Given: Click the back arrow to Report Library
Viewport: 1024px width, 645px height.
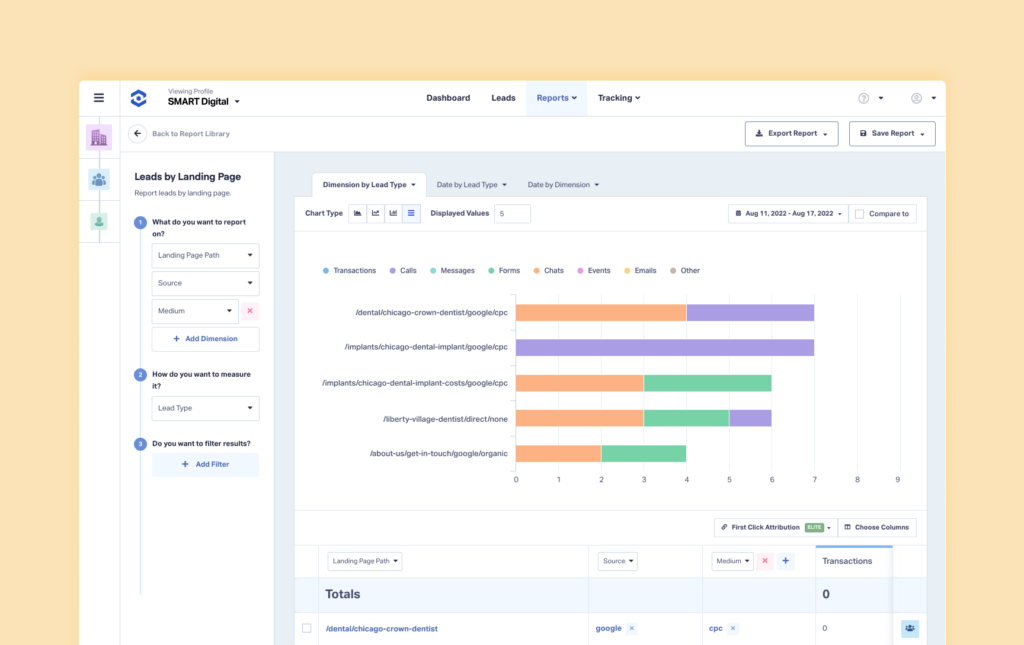Looking at the screenshot, I should pos(135,133).
